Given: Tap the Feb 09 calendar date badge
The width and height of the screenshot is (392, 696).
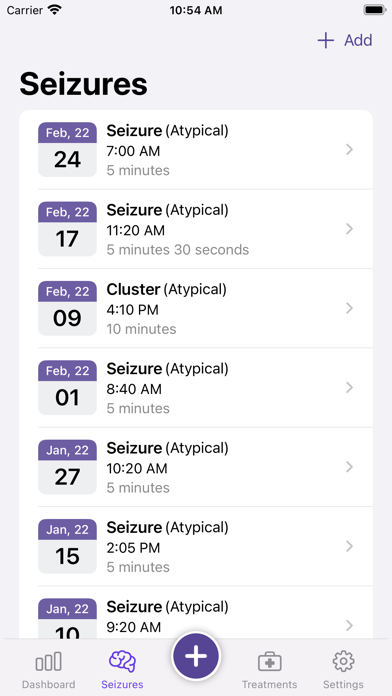Looking at the screenshot, I should point(67,308).
